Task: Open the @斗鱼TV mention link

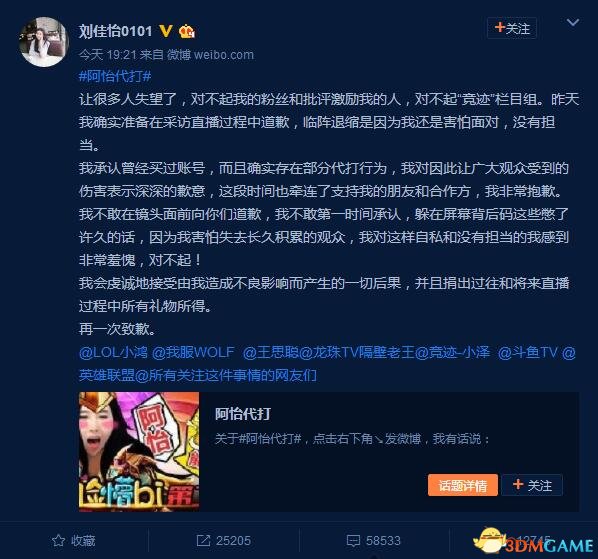Action: coord(528,352)
